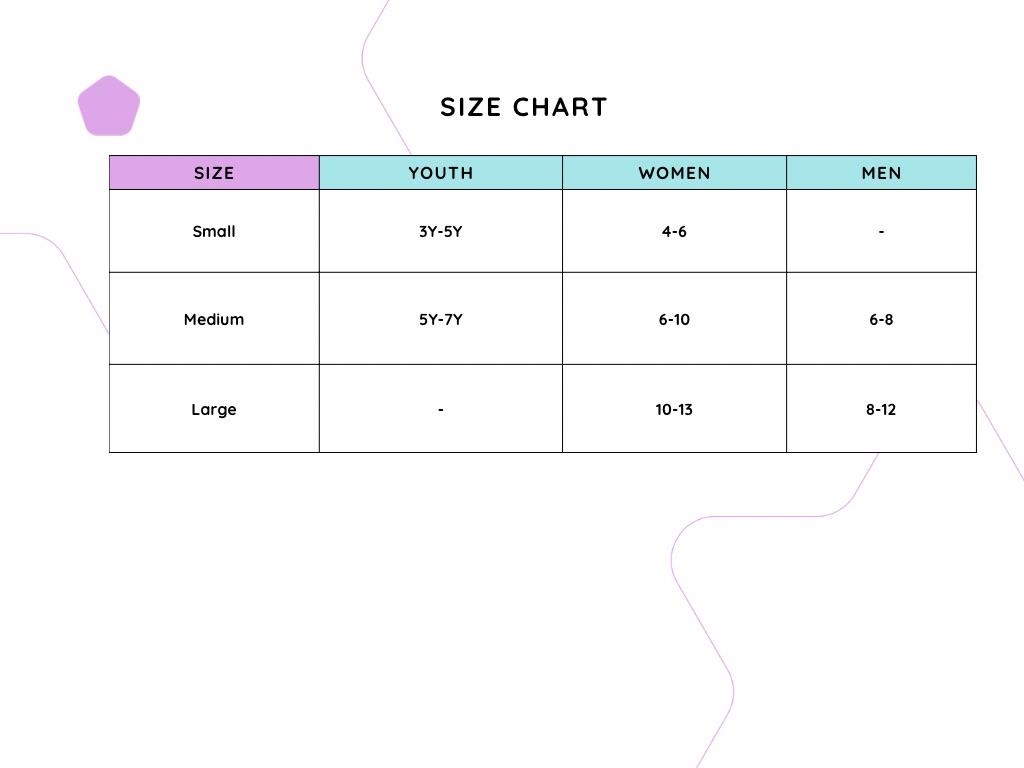Image resolution: width=1024 pixels, height=768 pixels.
Task: Click the Large row label
Action: coord(214,409)
